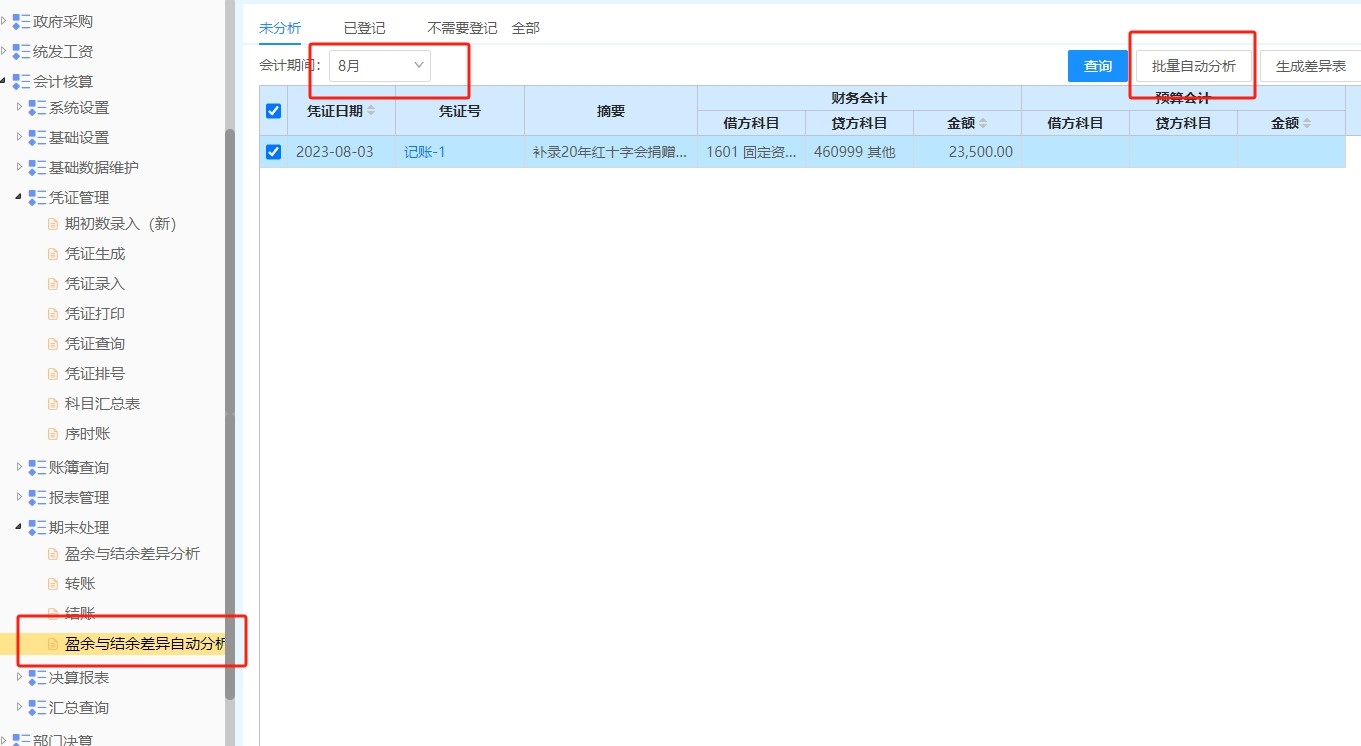
Task: Collapse the 会计核算 tree node
Action: (4, 82)
